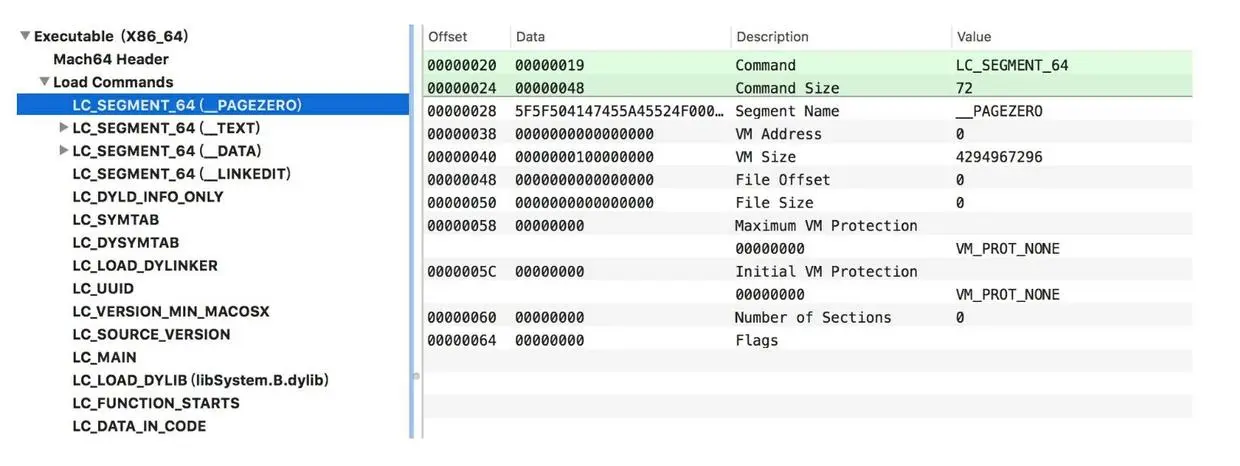Click the Value column header
Viewport: 1240px width, 466px height.
974,37
